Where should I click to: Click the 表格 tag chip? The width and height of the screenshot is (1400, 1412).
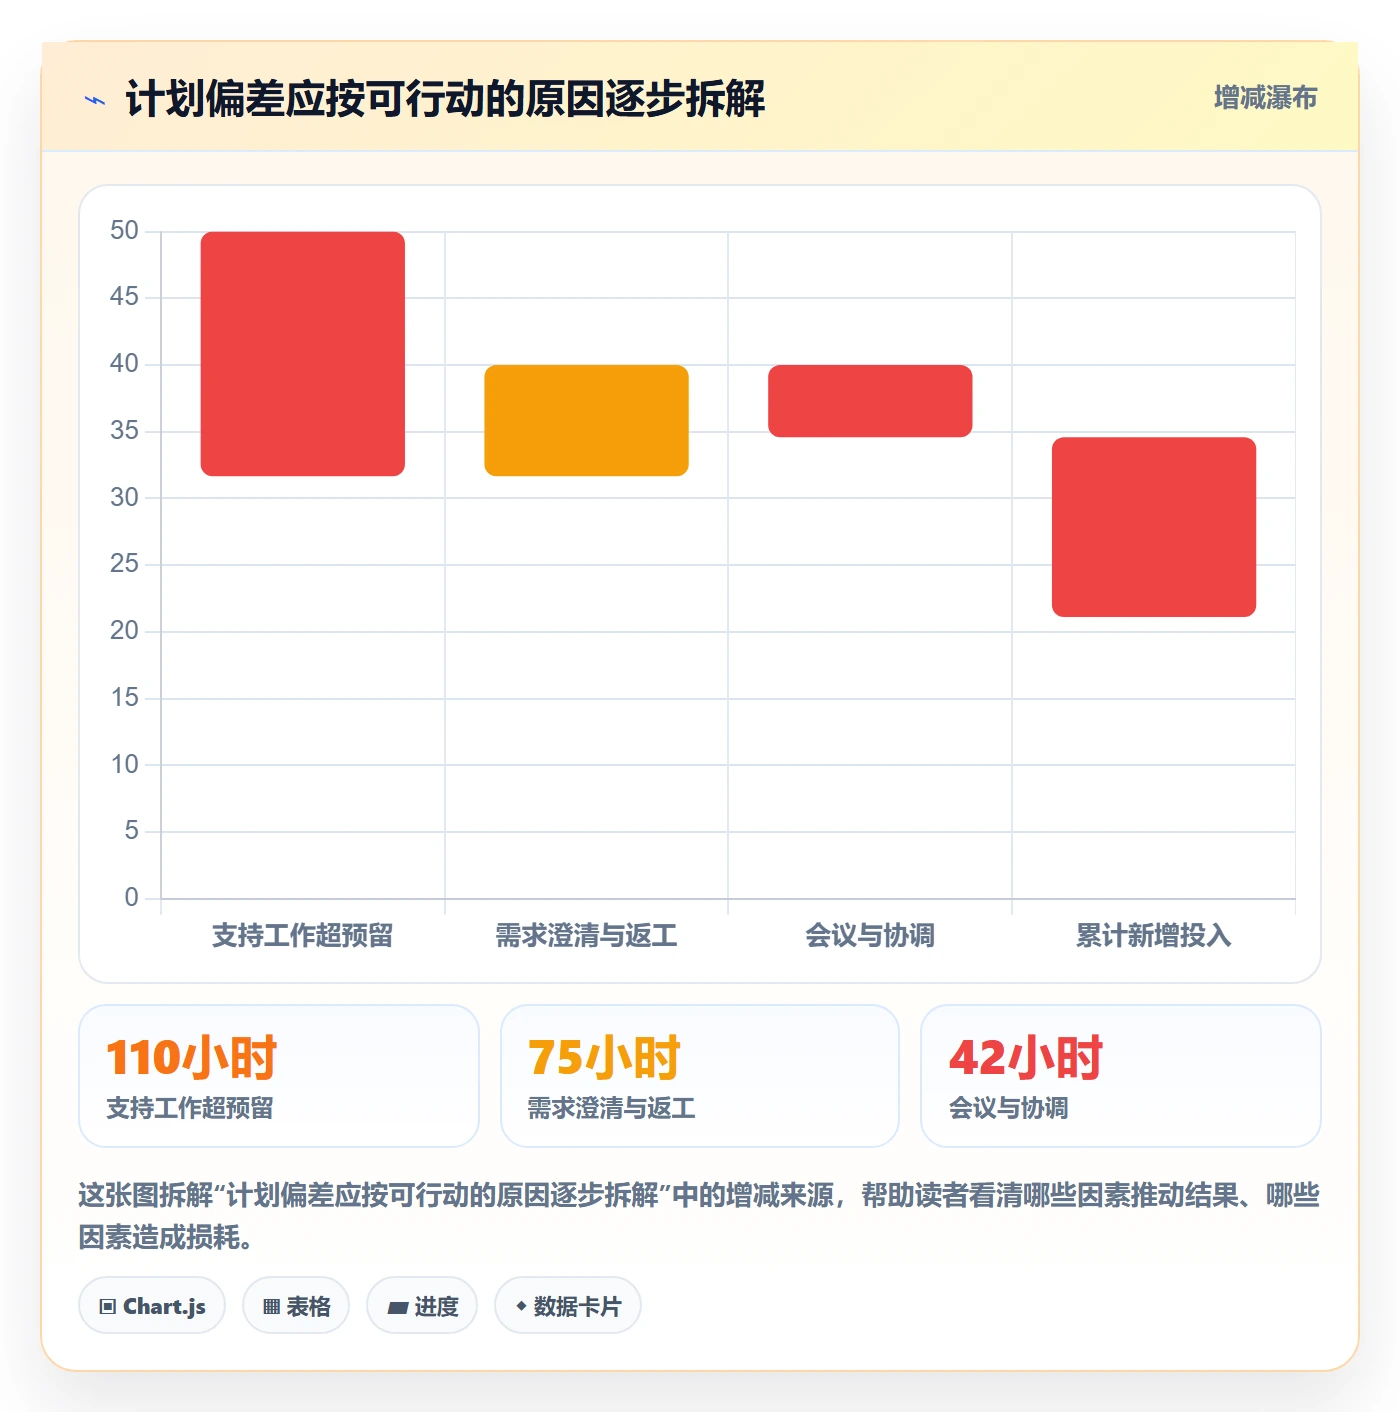click(x=296, y=1305)
